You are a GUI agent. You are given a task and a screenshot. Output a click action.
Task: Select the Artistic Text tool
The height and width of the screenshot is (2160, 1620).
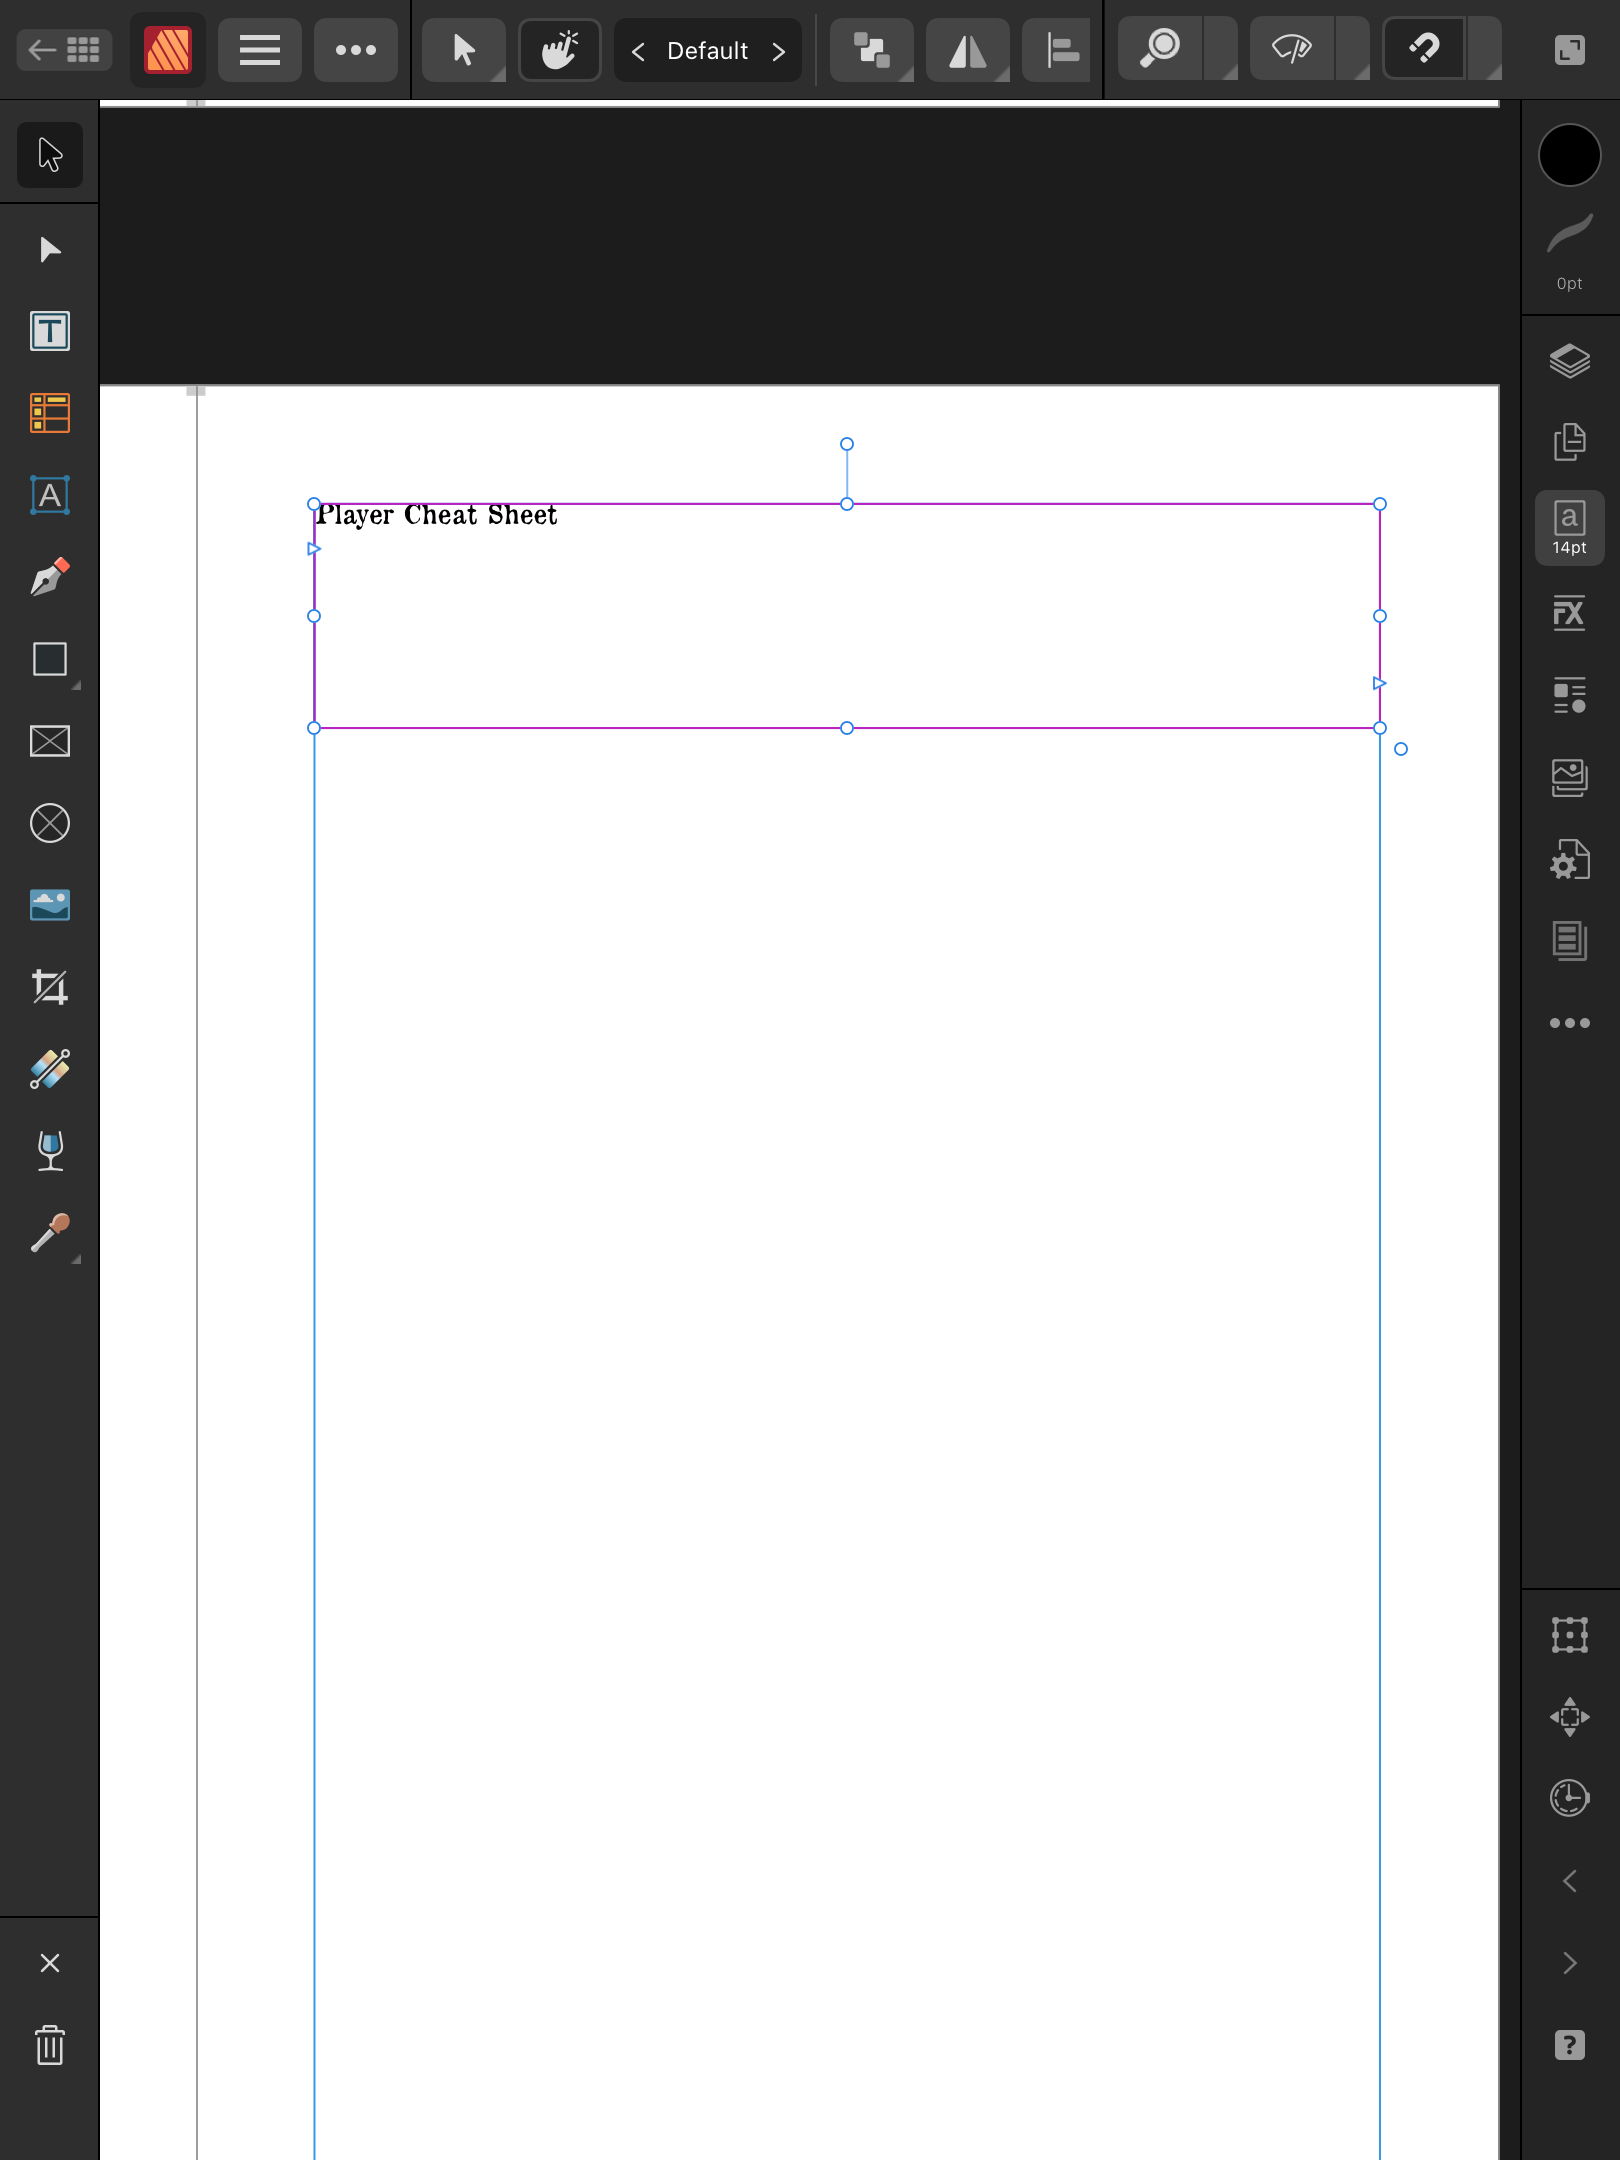click(x=50, y=495)
